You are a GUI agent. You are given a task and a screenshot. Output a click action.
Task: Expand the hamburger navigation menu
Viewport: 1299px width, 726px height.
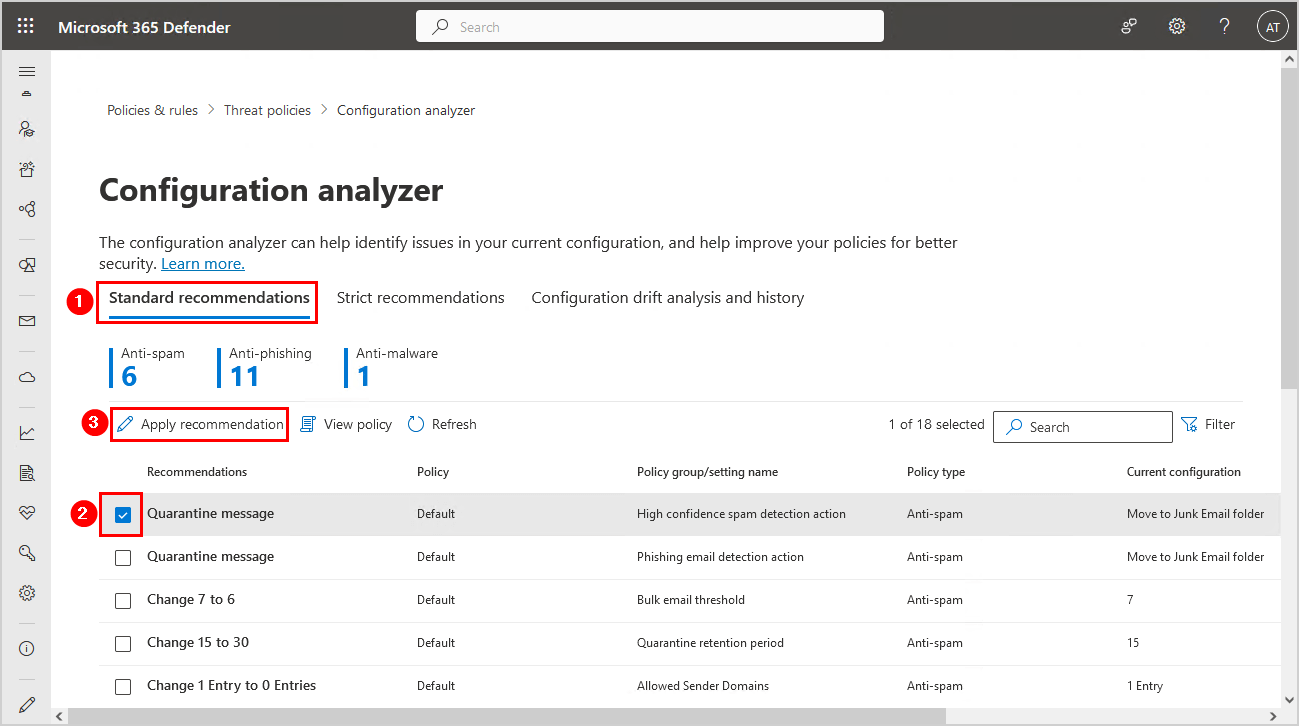[x=27, y=72]
